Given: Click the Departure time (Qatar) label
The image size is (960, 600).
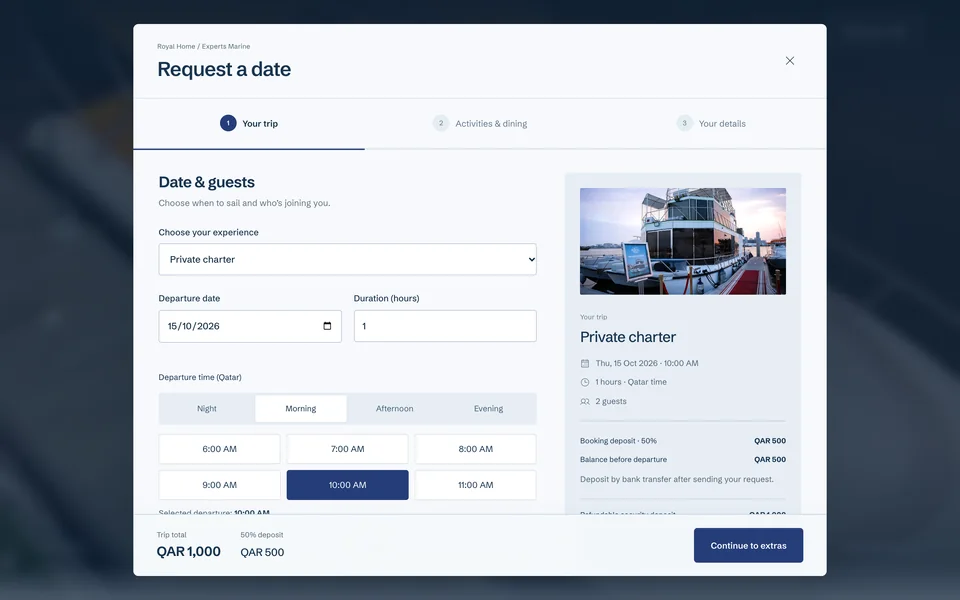Looking at the screenshot, I should 200,377.
